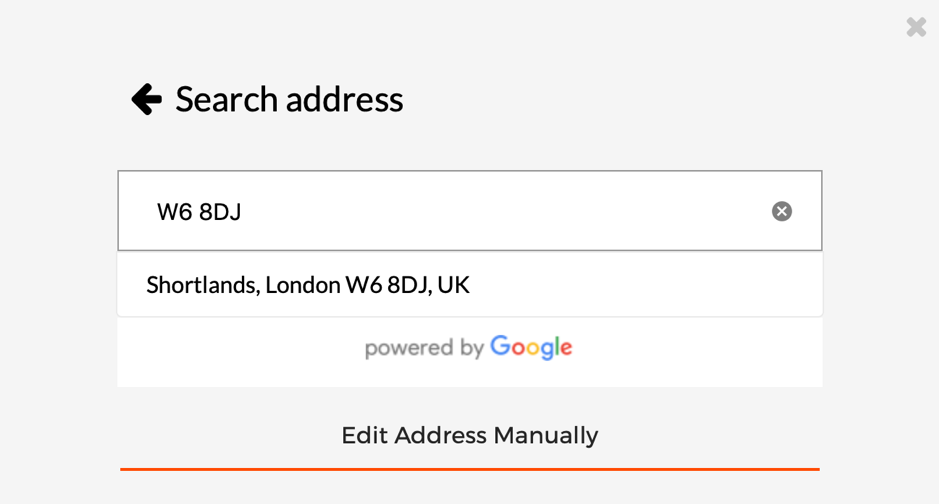Click the 'UK' part of the suggestion
The height and width of the screenshot is (504, 939).
coord(453,285)
